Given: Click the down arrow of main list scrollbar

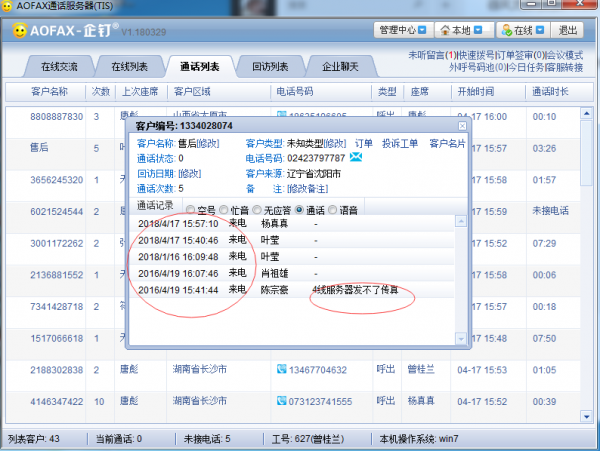Looking at the screenshot, I should click(586, 417).
